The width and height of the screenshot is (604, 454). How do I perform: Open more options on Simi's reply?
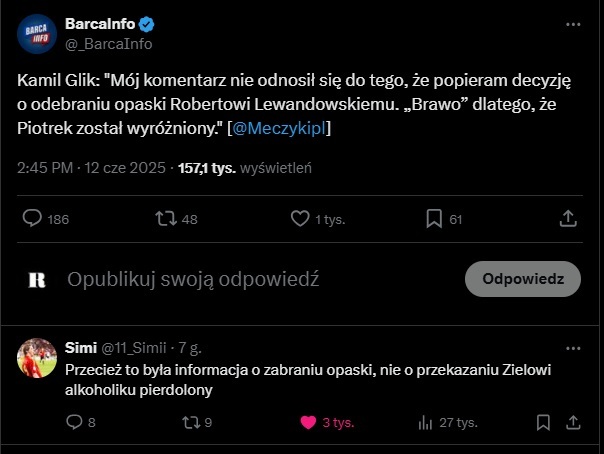[x=571, y=347]
